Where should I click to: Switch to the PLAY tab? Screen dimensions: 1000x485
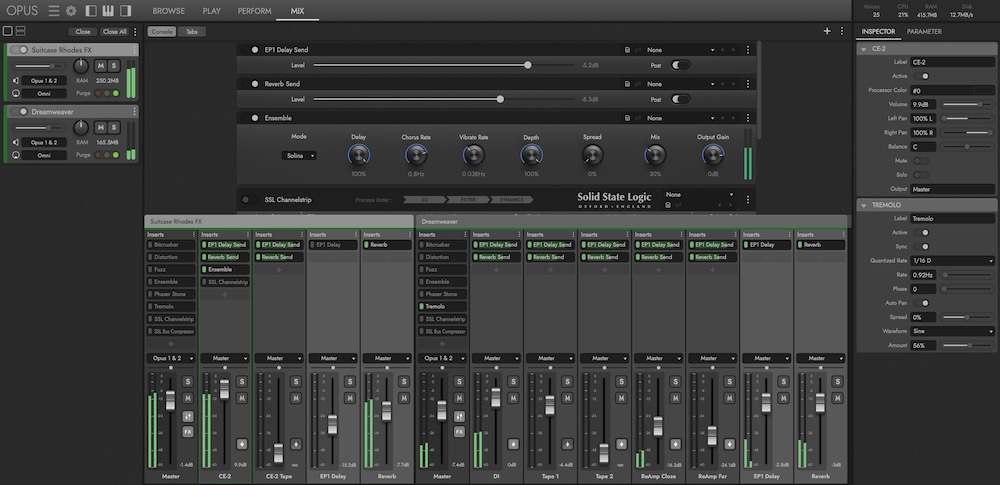pyautogui.click(x=212, y=11)
